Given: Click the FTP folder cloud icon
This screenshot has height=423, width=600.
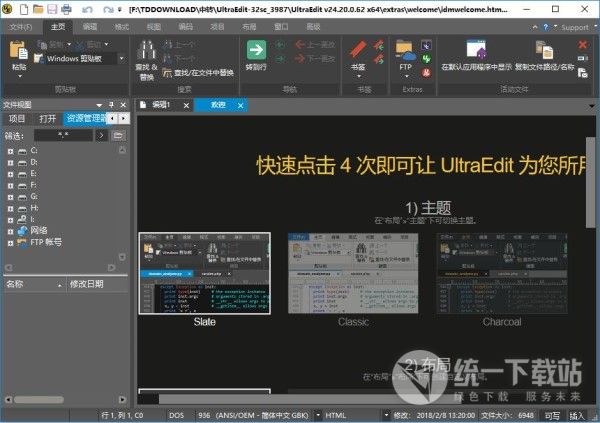Looking at the screenshot, I should point(405,51).
